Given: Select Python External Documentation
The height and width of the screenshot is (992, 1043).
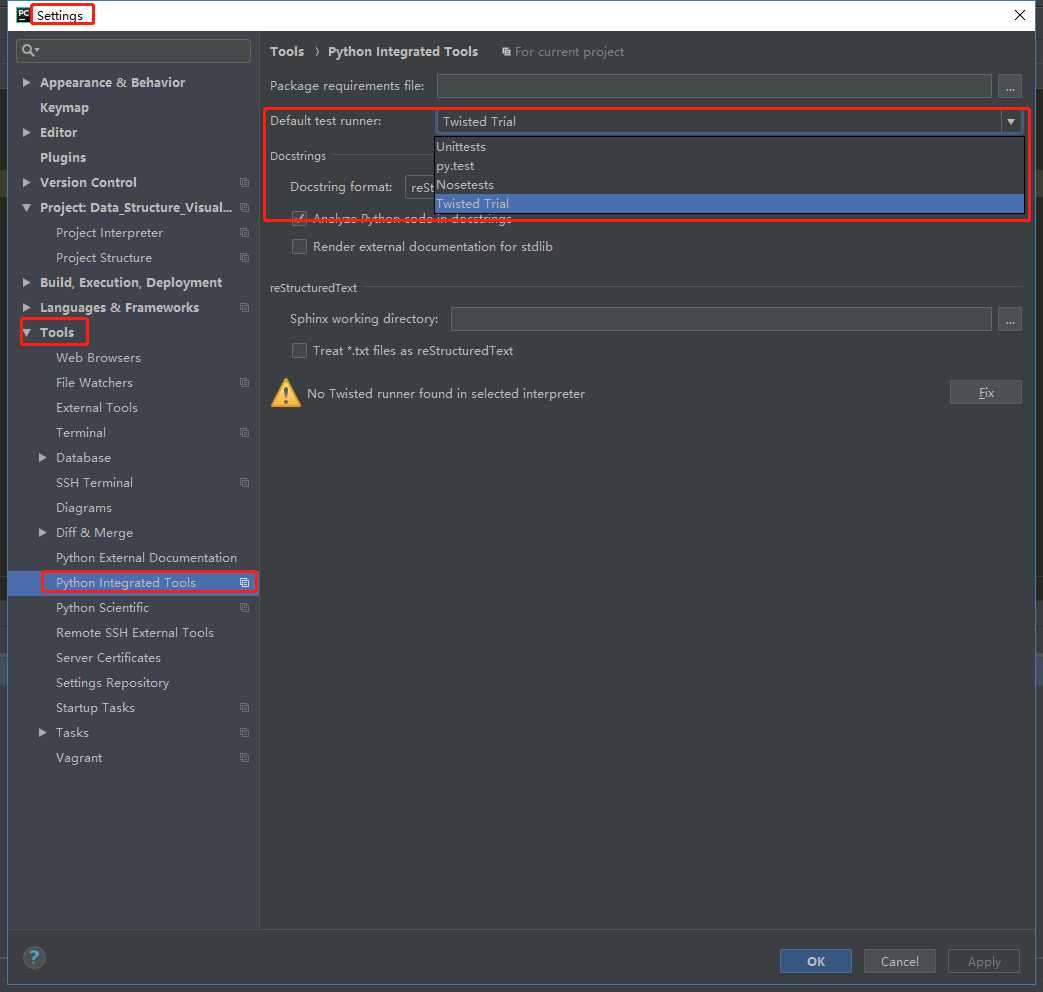Looking at the screenshot, I should 146,558.
